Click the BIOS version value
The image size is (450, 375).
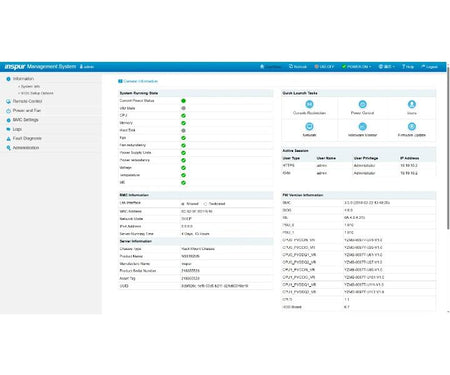[348, 210]
